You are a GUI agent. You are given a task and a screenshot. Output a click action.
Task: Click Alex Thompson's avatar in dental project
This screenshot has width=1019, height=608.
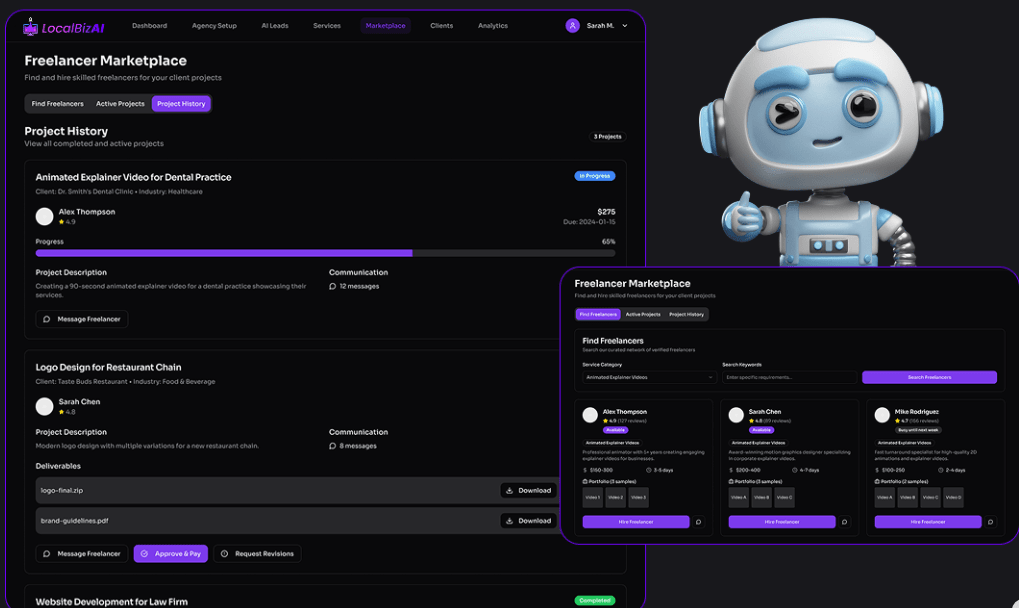44,216
